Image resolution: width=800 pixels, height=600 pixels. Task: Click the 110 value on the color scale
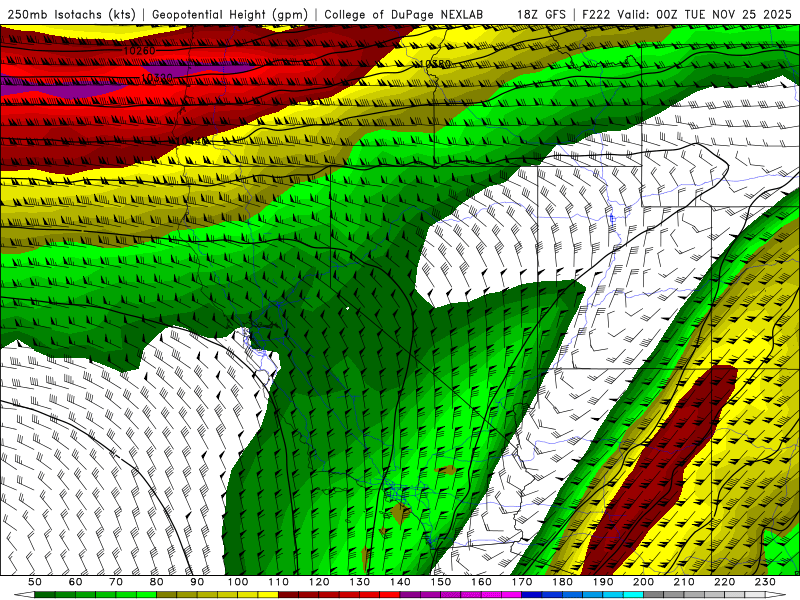(x=278, y=582)
